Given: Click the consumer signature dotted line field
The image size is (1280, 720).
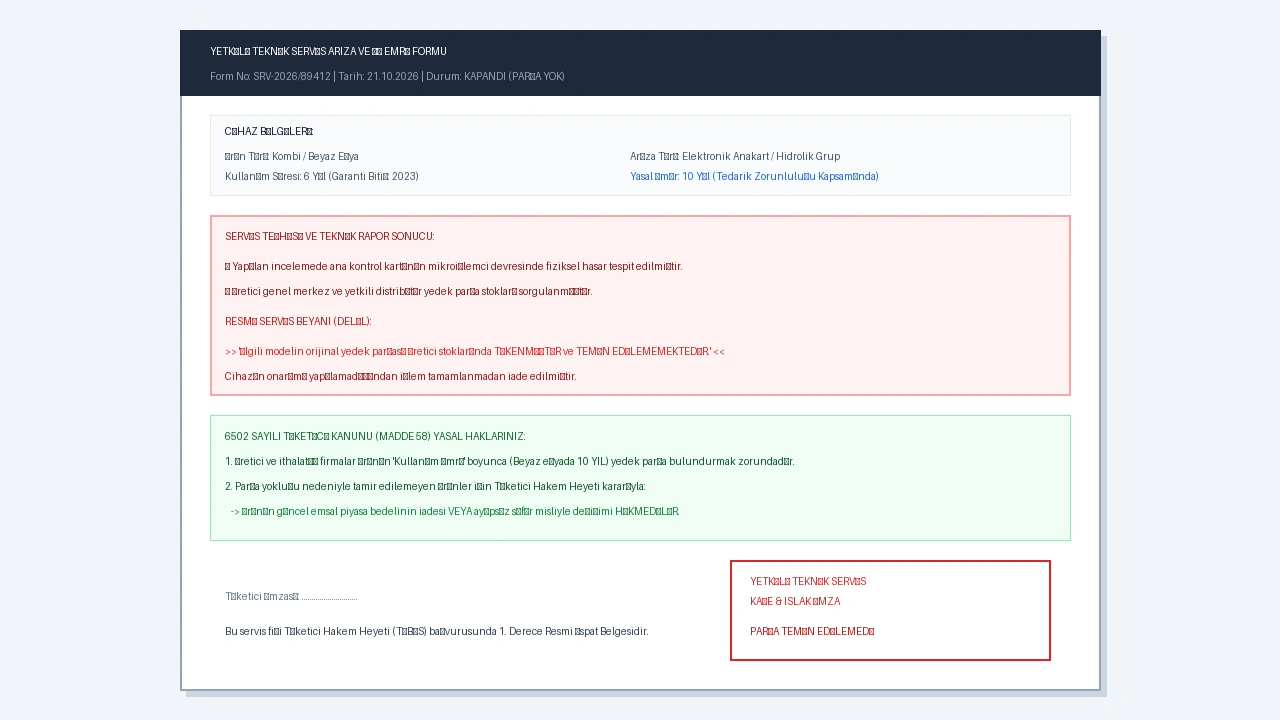Looking at the screenshot, I should point(291,596).
